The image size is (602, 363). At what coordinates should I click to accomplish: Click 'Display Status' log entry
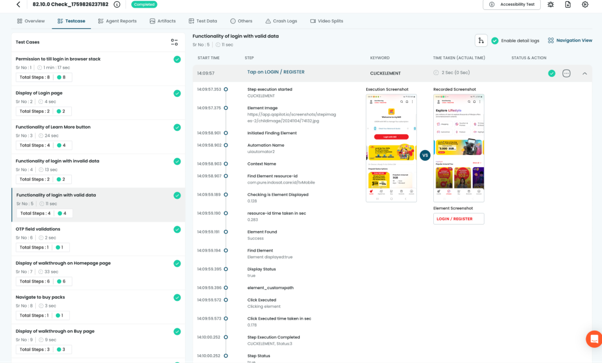(261, 269)
